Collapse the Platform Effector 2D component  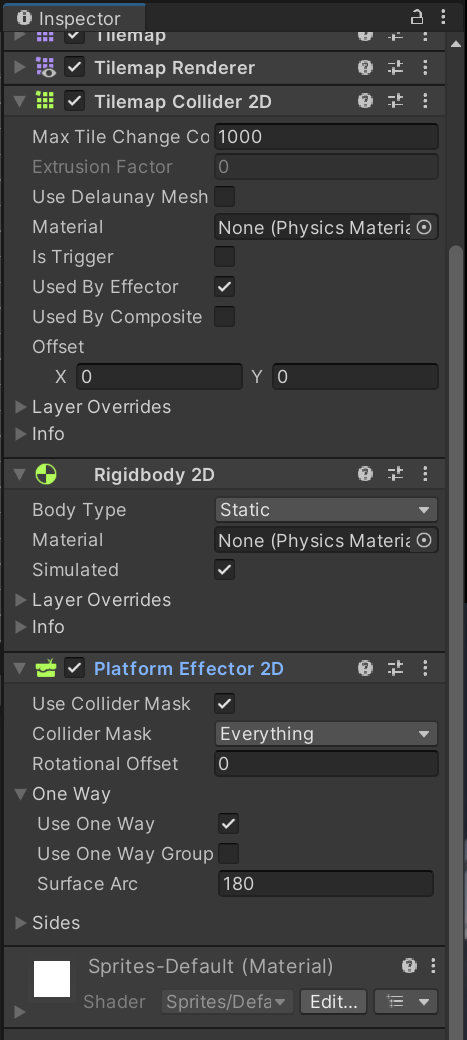coord(20,669)
